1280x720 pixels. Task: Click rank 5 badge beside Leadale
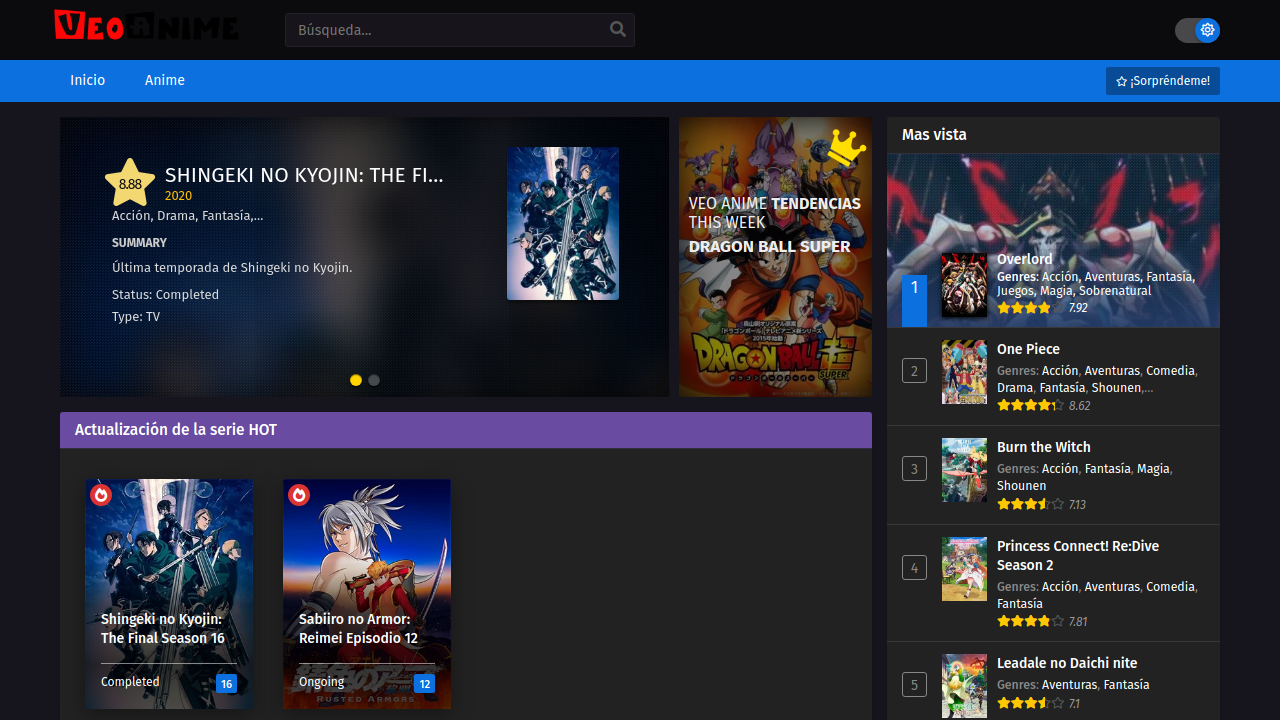(x=914, y=685)
